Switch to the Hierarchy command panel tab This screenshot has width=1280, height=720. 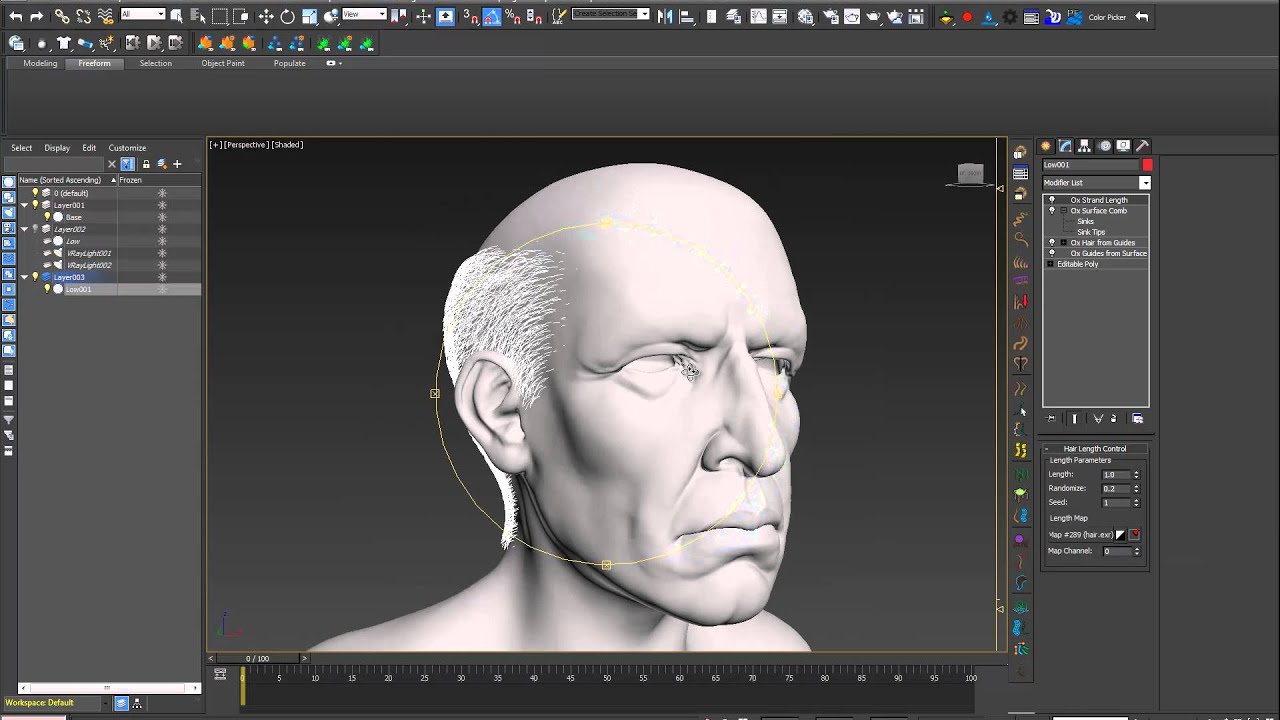coord(1085,146)
